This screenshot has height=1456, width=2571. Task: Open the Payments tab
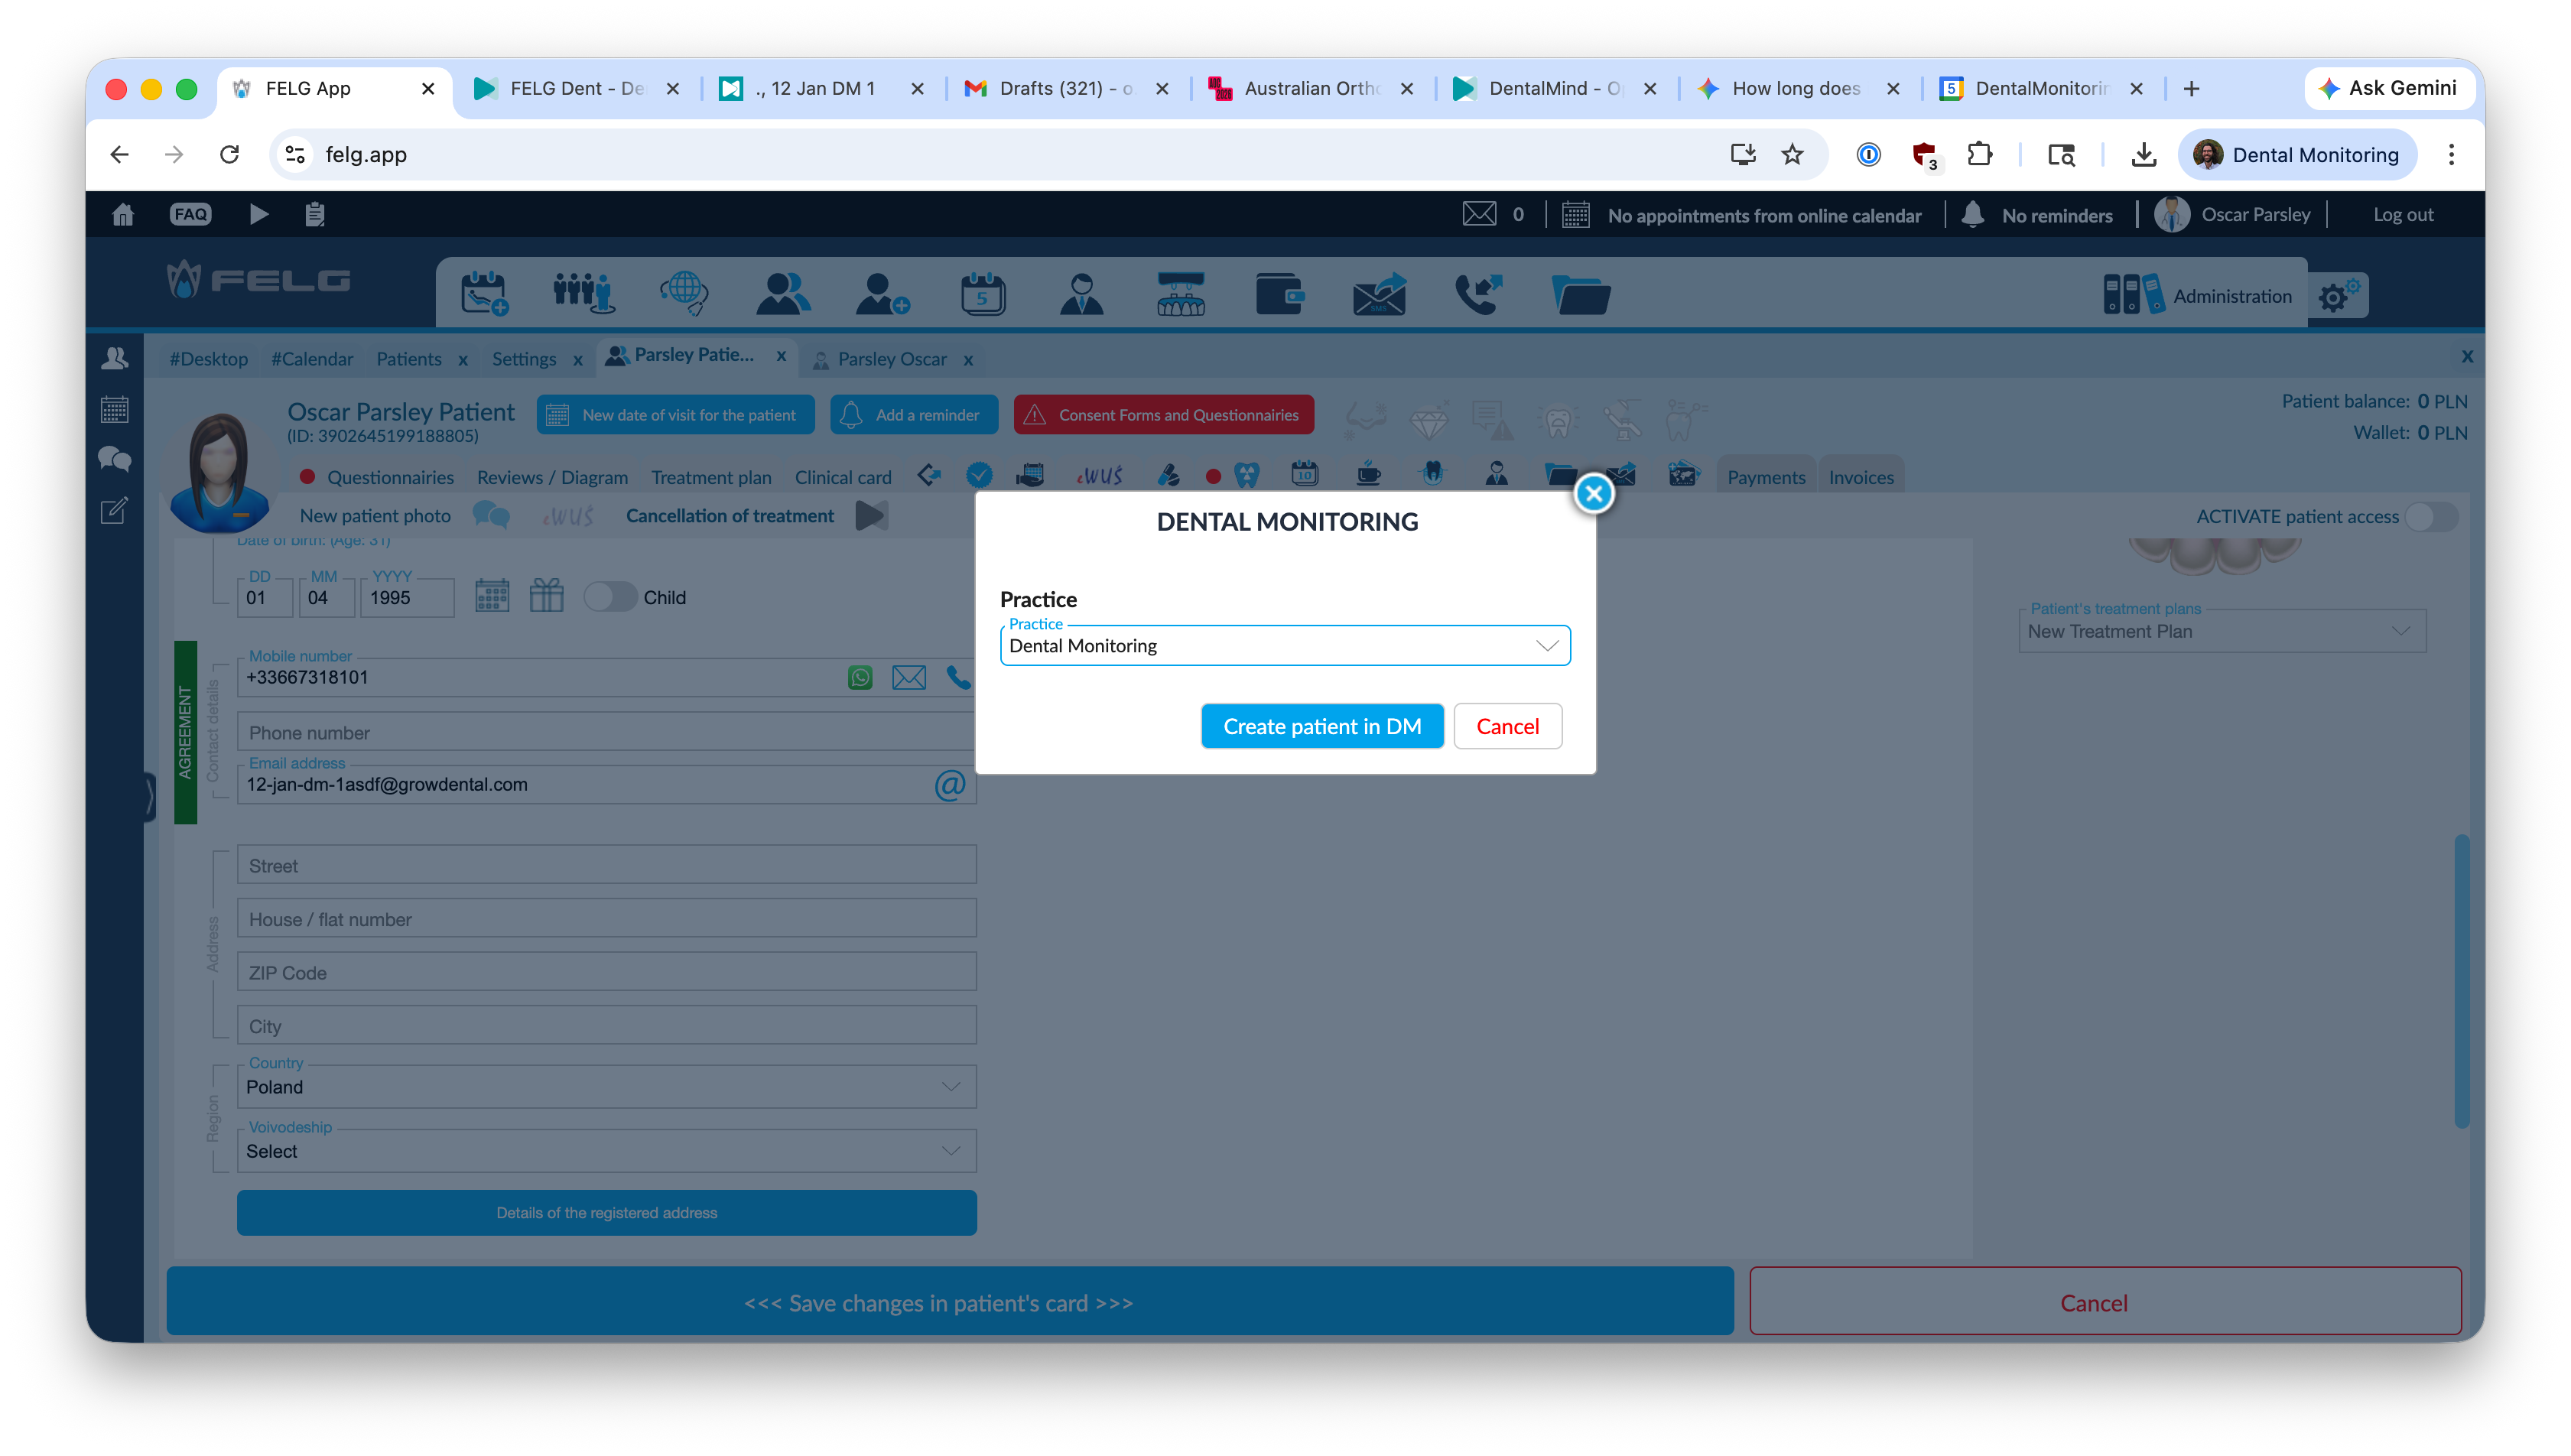(1765, 477)
